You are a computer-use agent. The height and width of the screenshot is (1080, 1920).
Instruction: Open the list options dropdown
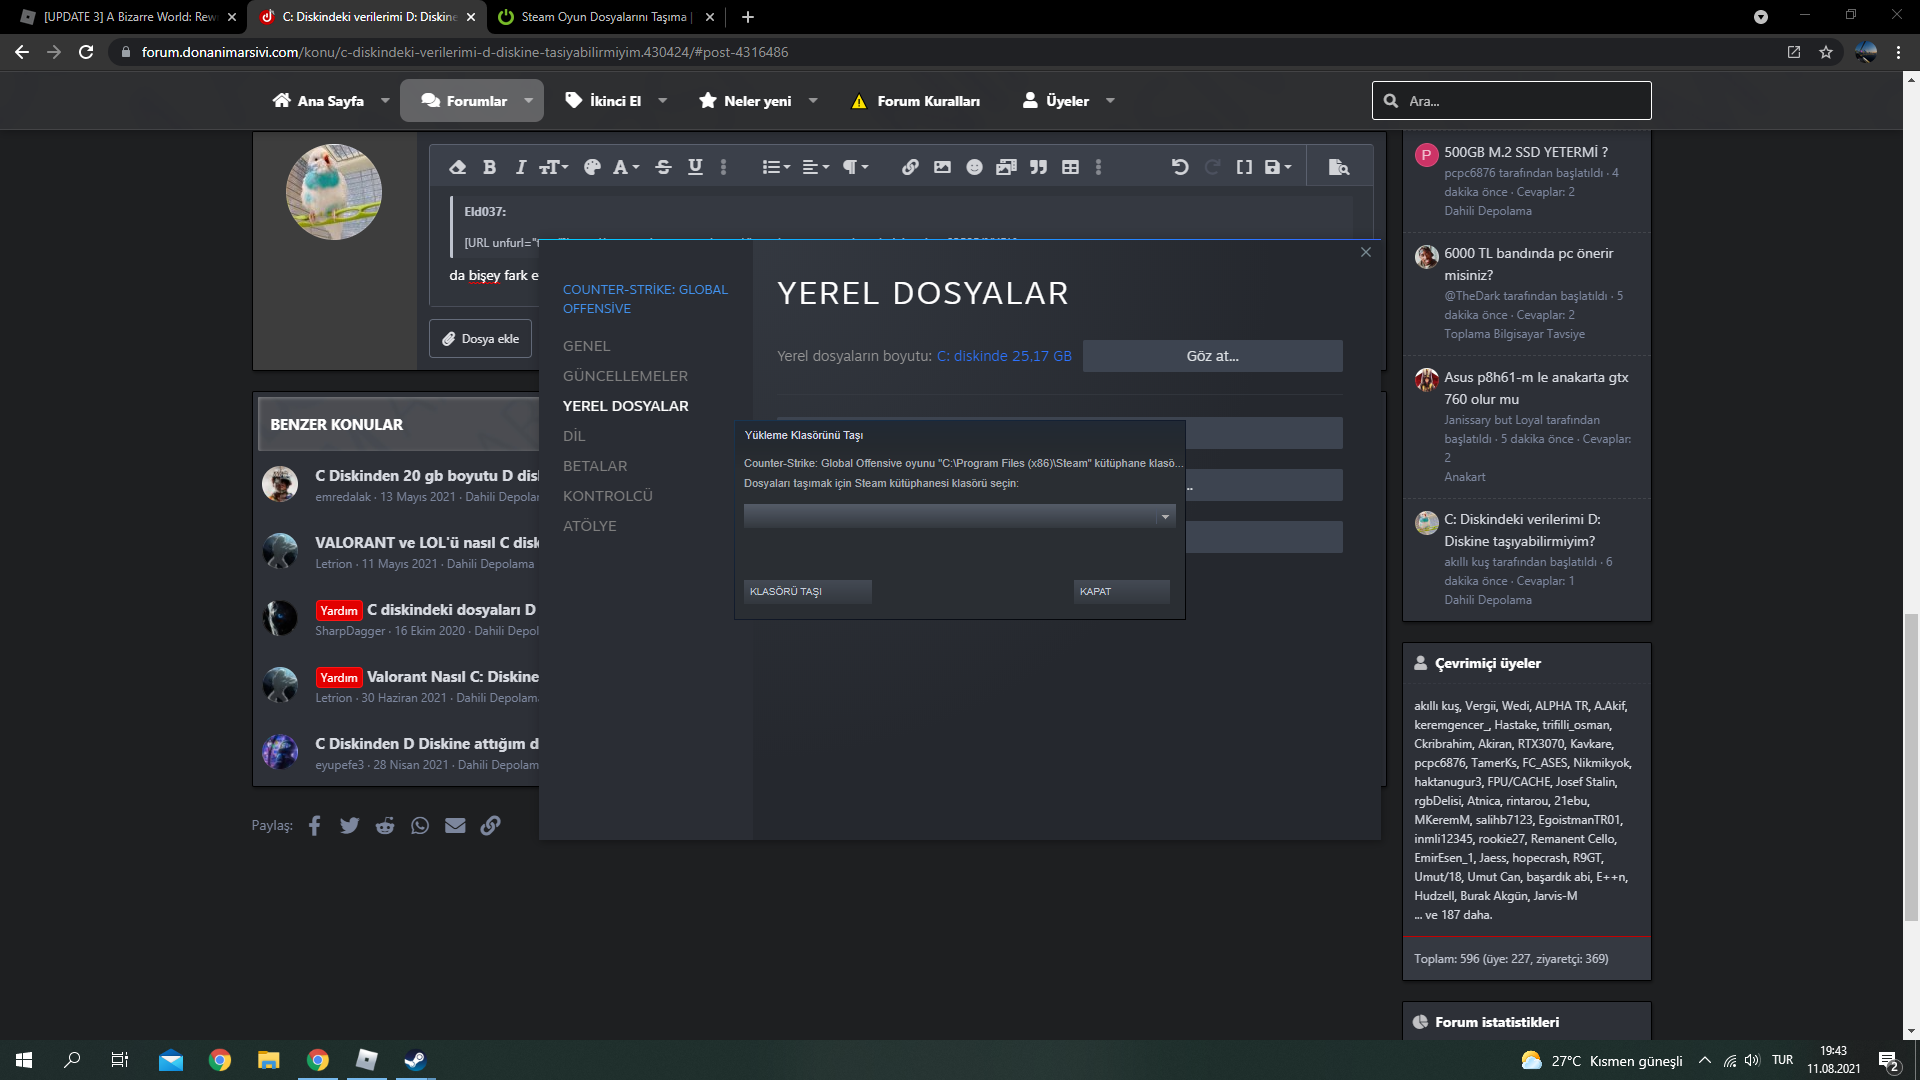pos(776,167)
